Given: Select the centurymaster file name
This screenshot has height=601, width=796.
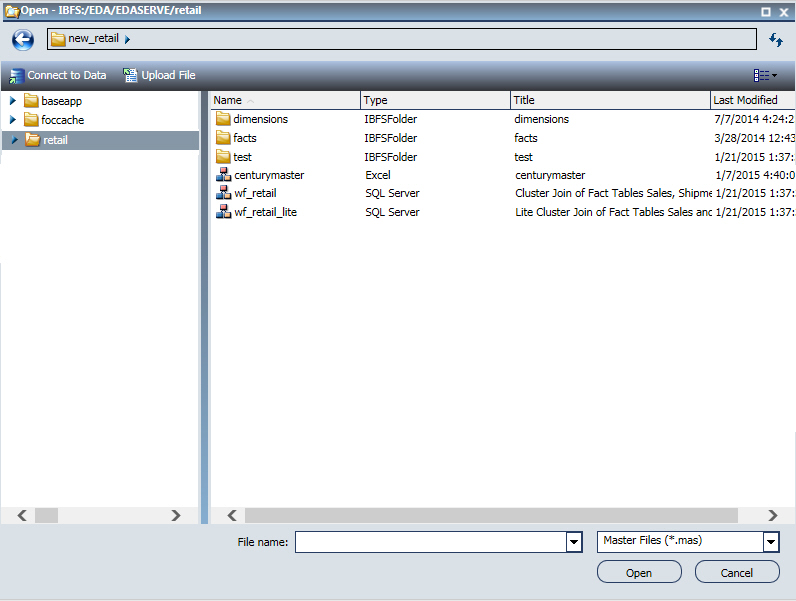Looking at the screenshot, I should [269, 175].
